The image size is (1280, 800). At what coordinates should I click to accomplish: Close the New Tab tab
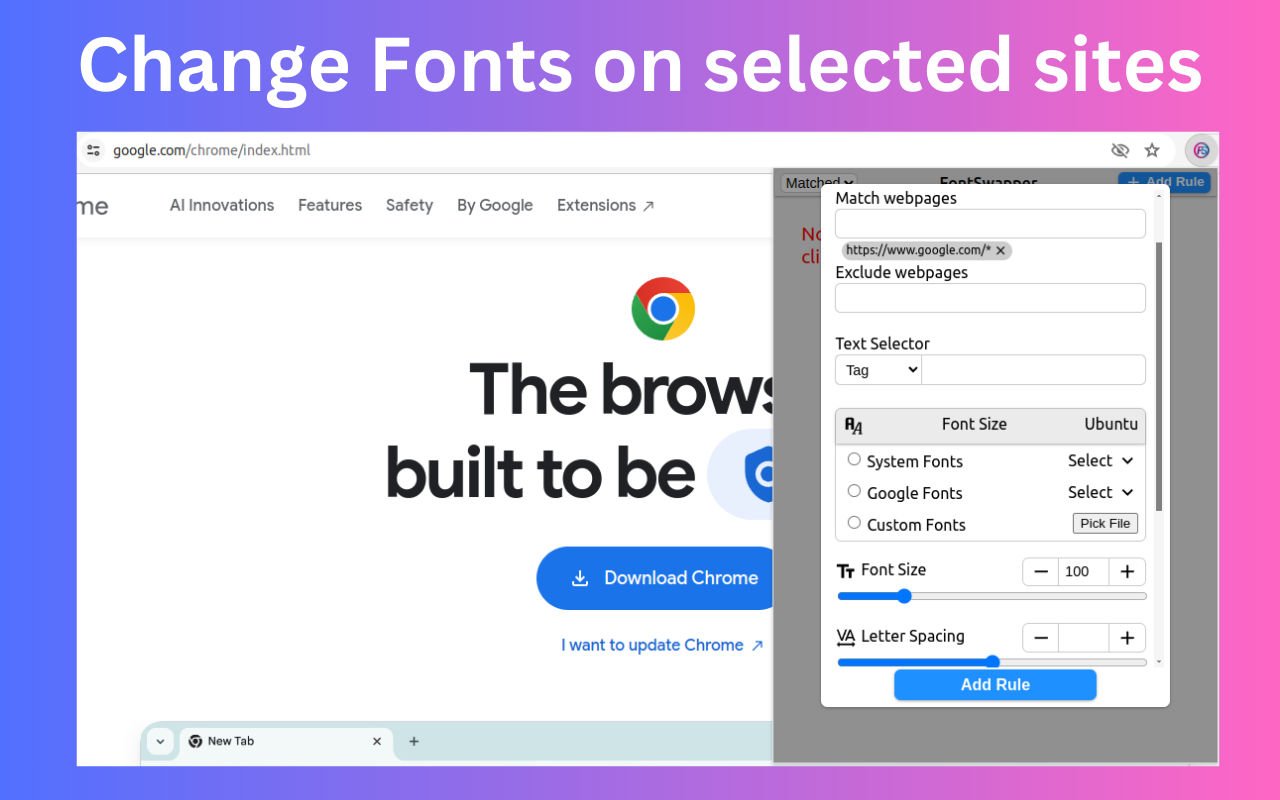click(377, 741)
